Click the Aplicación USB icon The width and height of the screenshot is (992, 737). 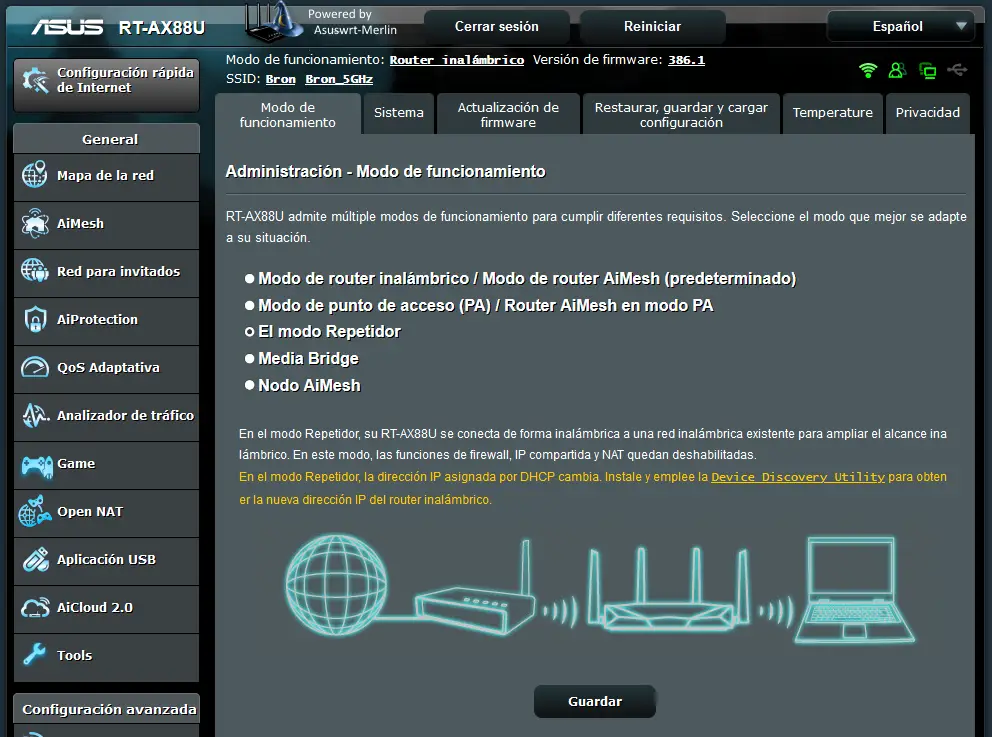pyautogui.click(x=35, y=559)
